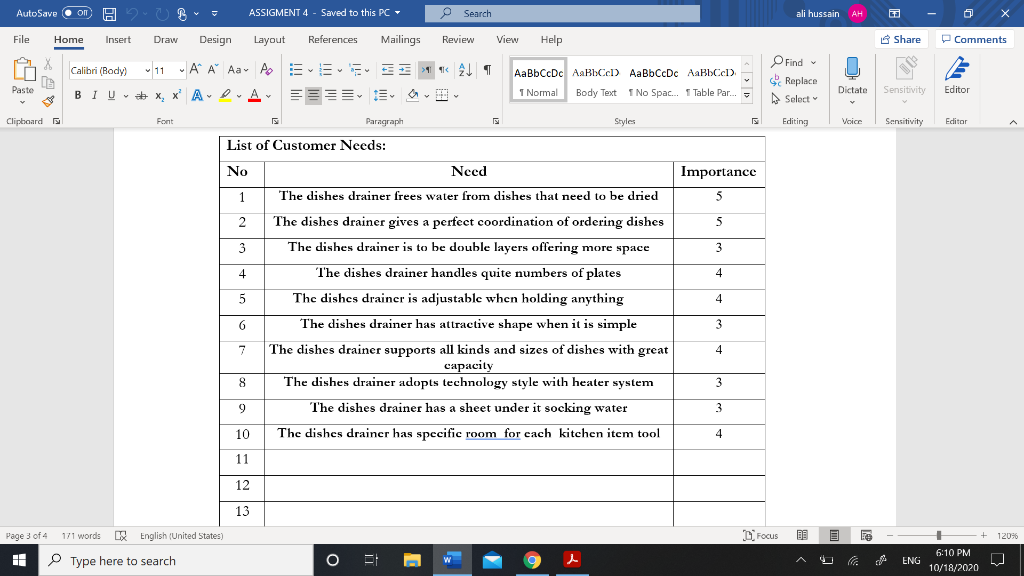Toggle Bold formatting
Viewport: 1024px width, 576px height.
78,95
